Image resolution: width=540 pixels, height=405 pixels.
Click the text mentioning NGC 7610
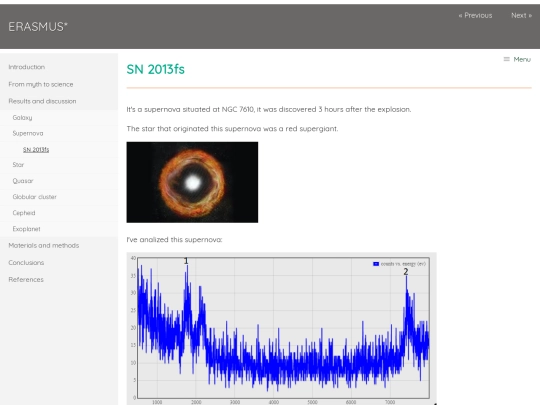(269, 110)
